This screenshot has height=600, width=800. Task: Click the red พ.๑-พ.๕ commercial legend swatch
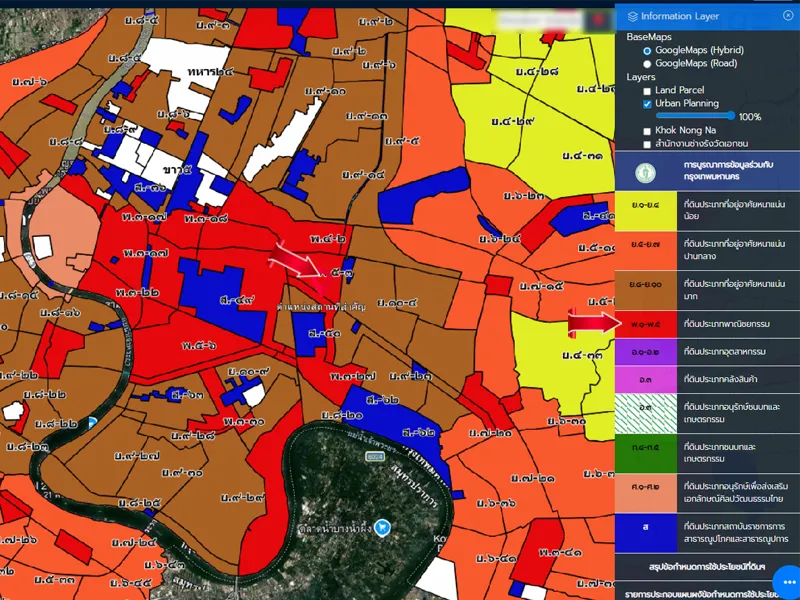(x=645, y=324)
